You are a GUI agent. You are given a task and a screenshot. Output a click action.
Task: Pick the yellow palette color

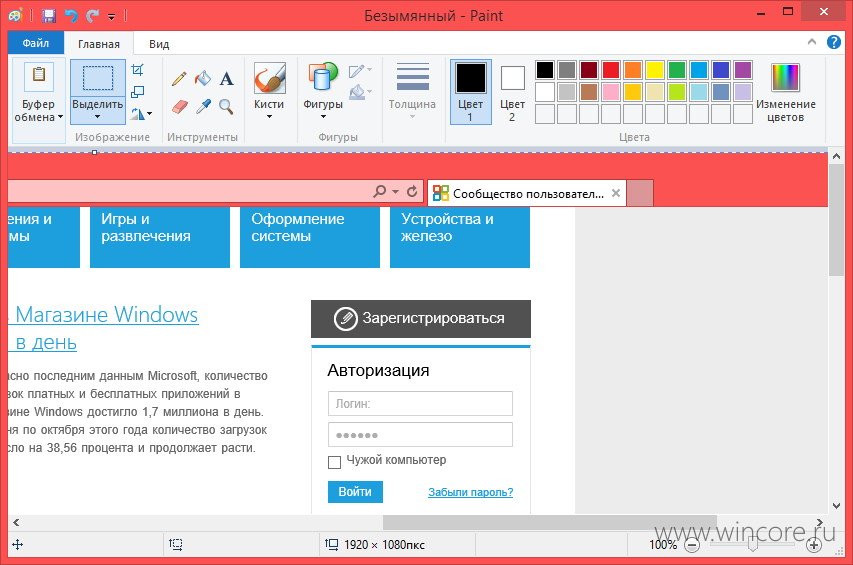pos(655,70)
